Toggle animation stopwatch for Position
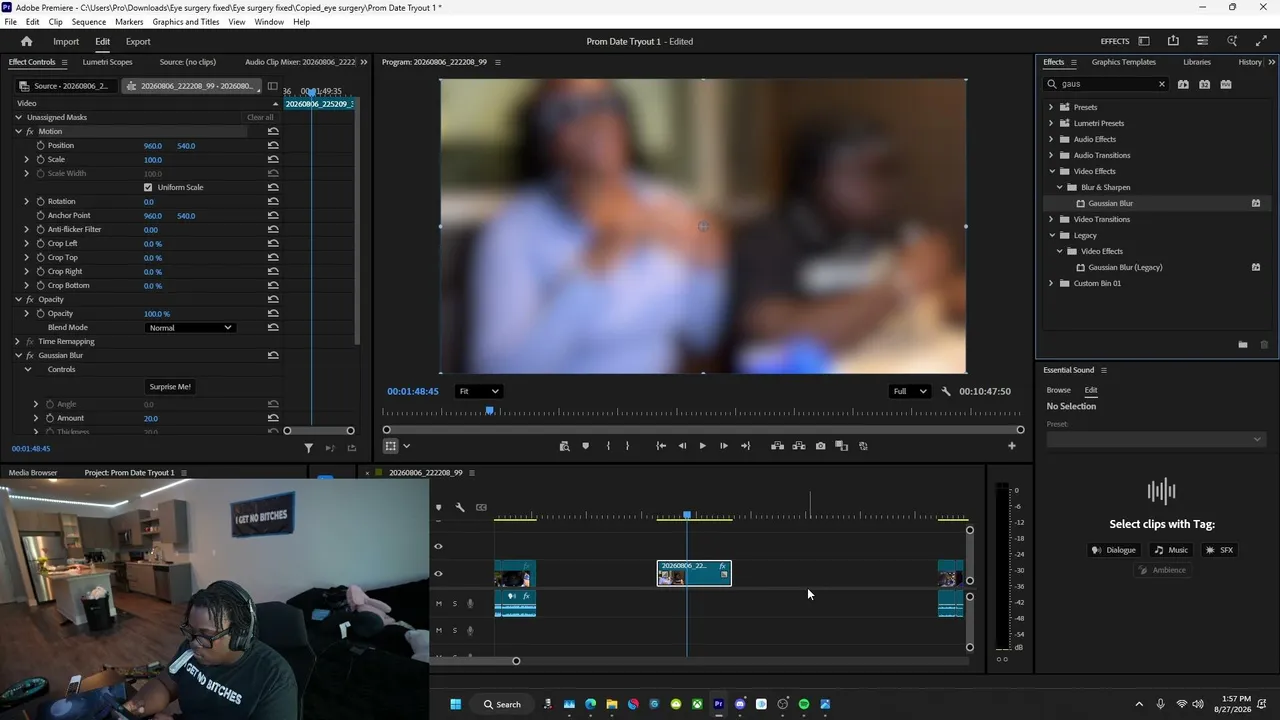The width and height of the screenshot is (1280, 720). pyautogui.click(x=40, y=146)
